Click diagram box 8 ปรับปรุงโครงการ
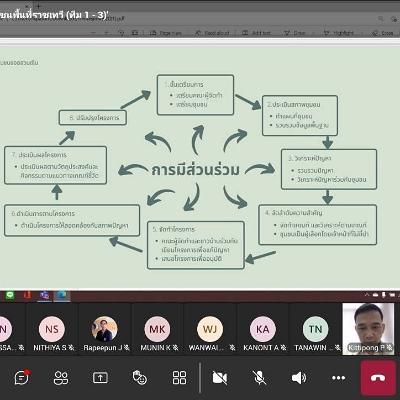The width and height of the screenshot is (400, 400). [x=93, y=118]
